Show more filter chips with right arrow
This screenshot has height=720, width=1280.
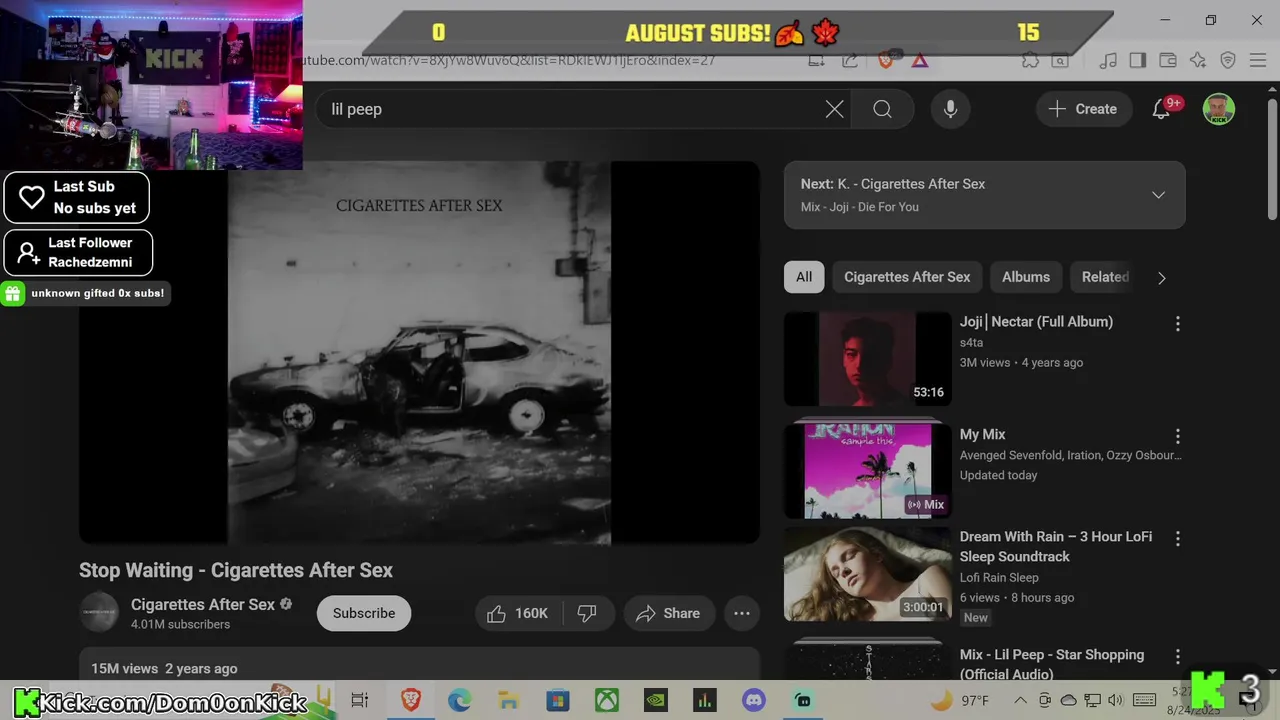pos(1161,278)
